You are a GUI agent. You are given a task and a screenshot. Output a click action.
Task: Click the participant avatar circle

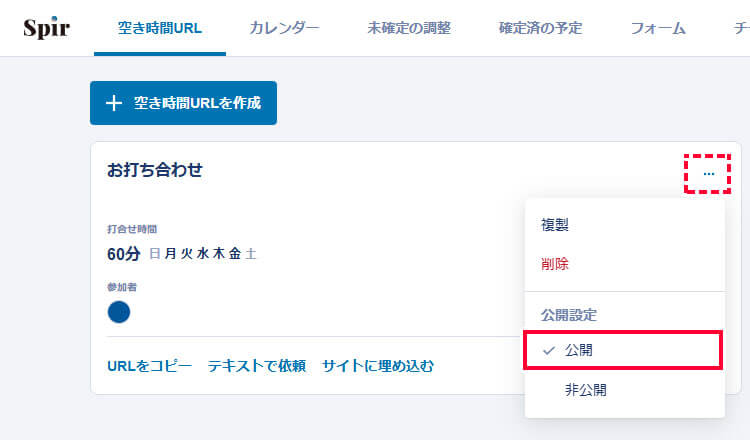point(119,312)
